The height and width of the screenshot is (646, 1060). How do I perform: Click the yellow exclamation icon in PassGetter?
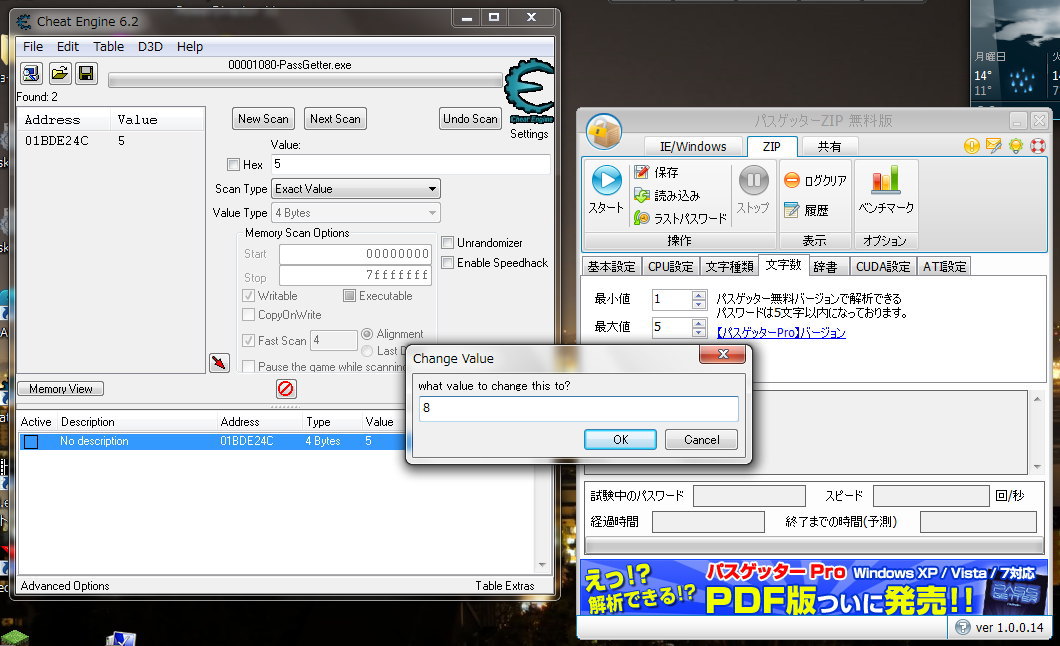[x=971, y=146]
